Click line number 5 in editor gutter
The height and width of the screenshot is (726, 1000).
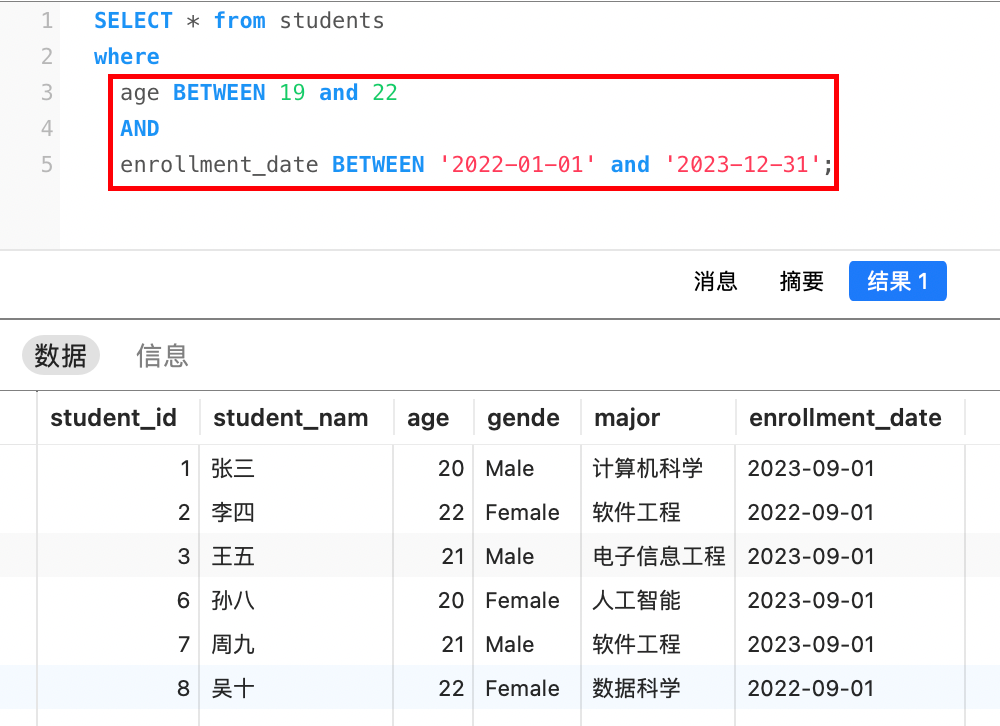pyautogui.click(x=47, y=165)
